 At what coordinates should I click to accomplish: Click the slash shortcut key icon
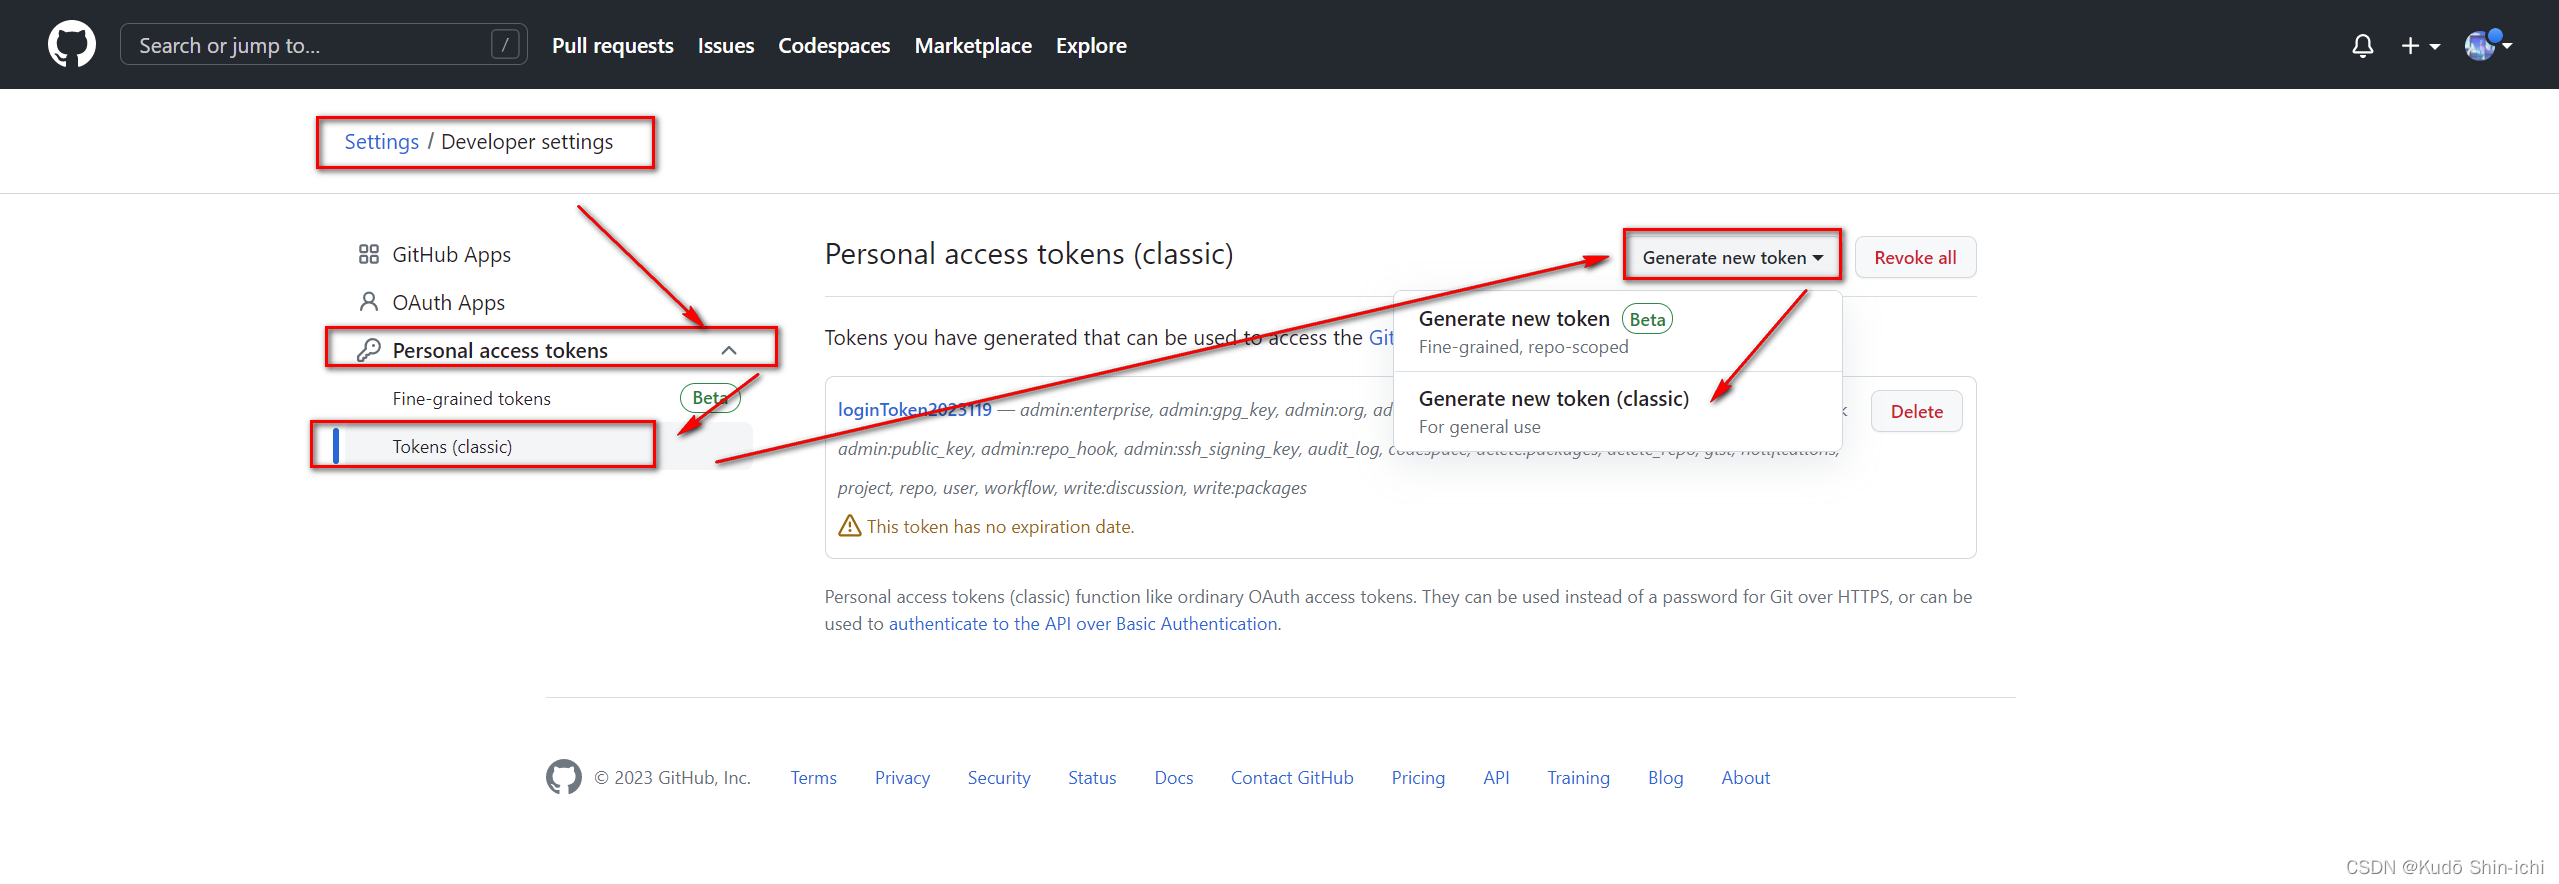click(505, 45)
